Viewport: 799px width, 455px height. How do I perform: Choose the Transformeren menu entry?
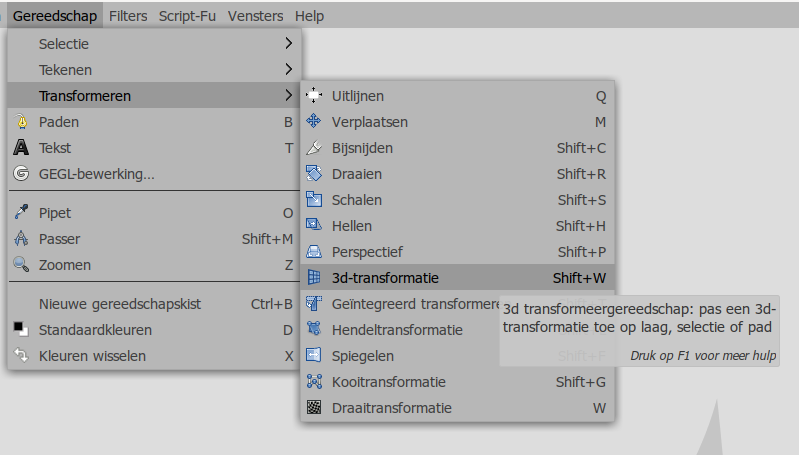point(154,95)
